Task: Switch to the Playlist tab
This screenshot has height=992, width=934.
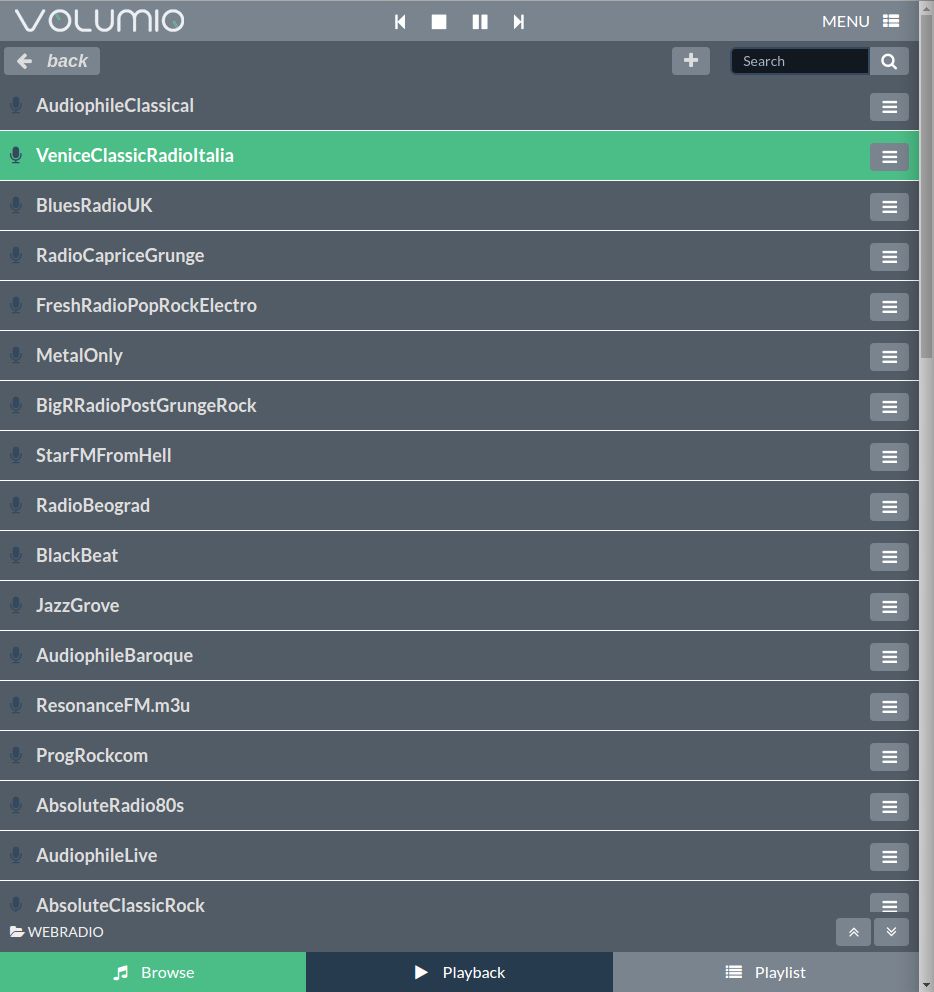Action: tap(766, 972)
